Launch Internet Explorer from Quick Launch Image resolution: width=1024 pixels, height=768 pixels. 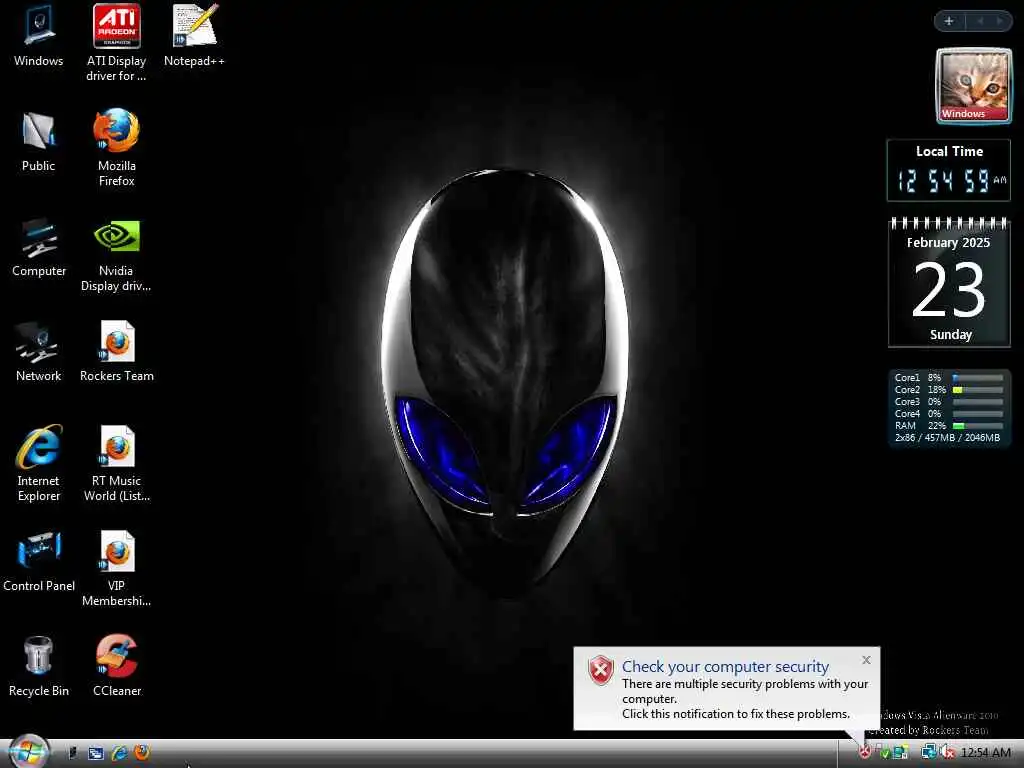(119, 753)
